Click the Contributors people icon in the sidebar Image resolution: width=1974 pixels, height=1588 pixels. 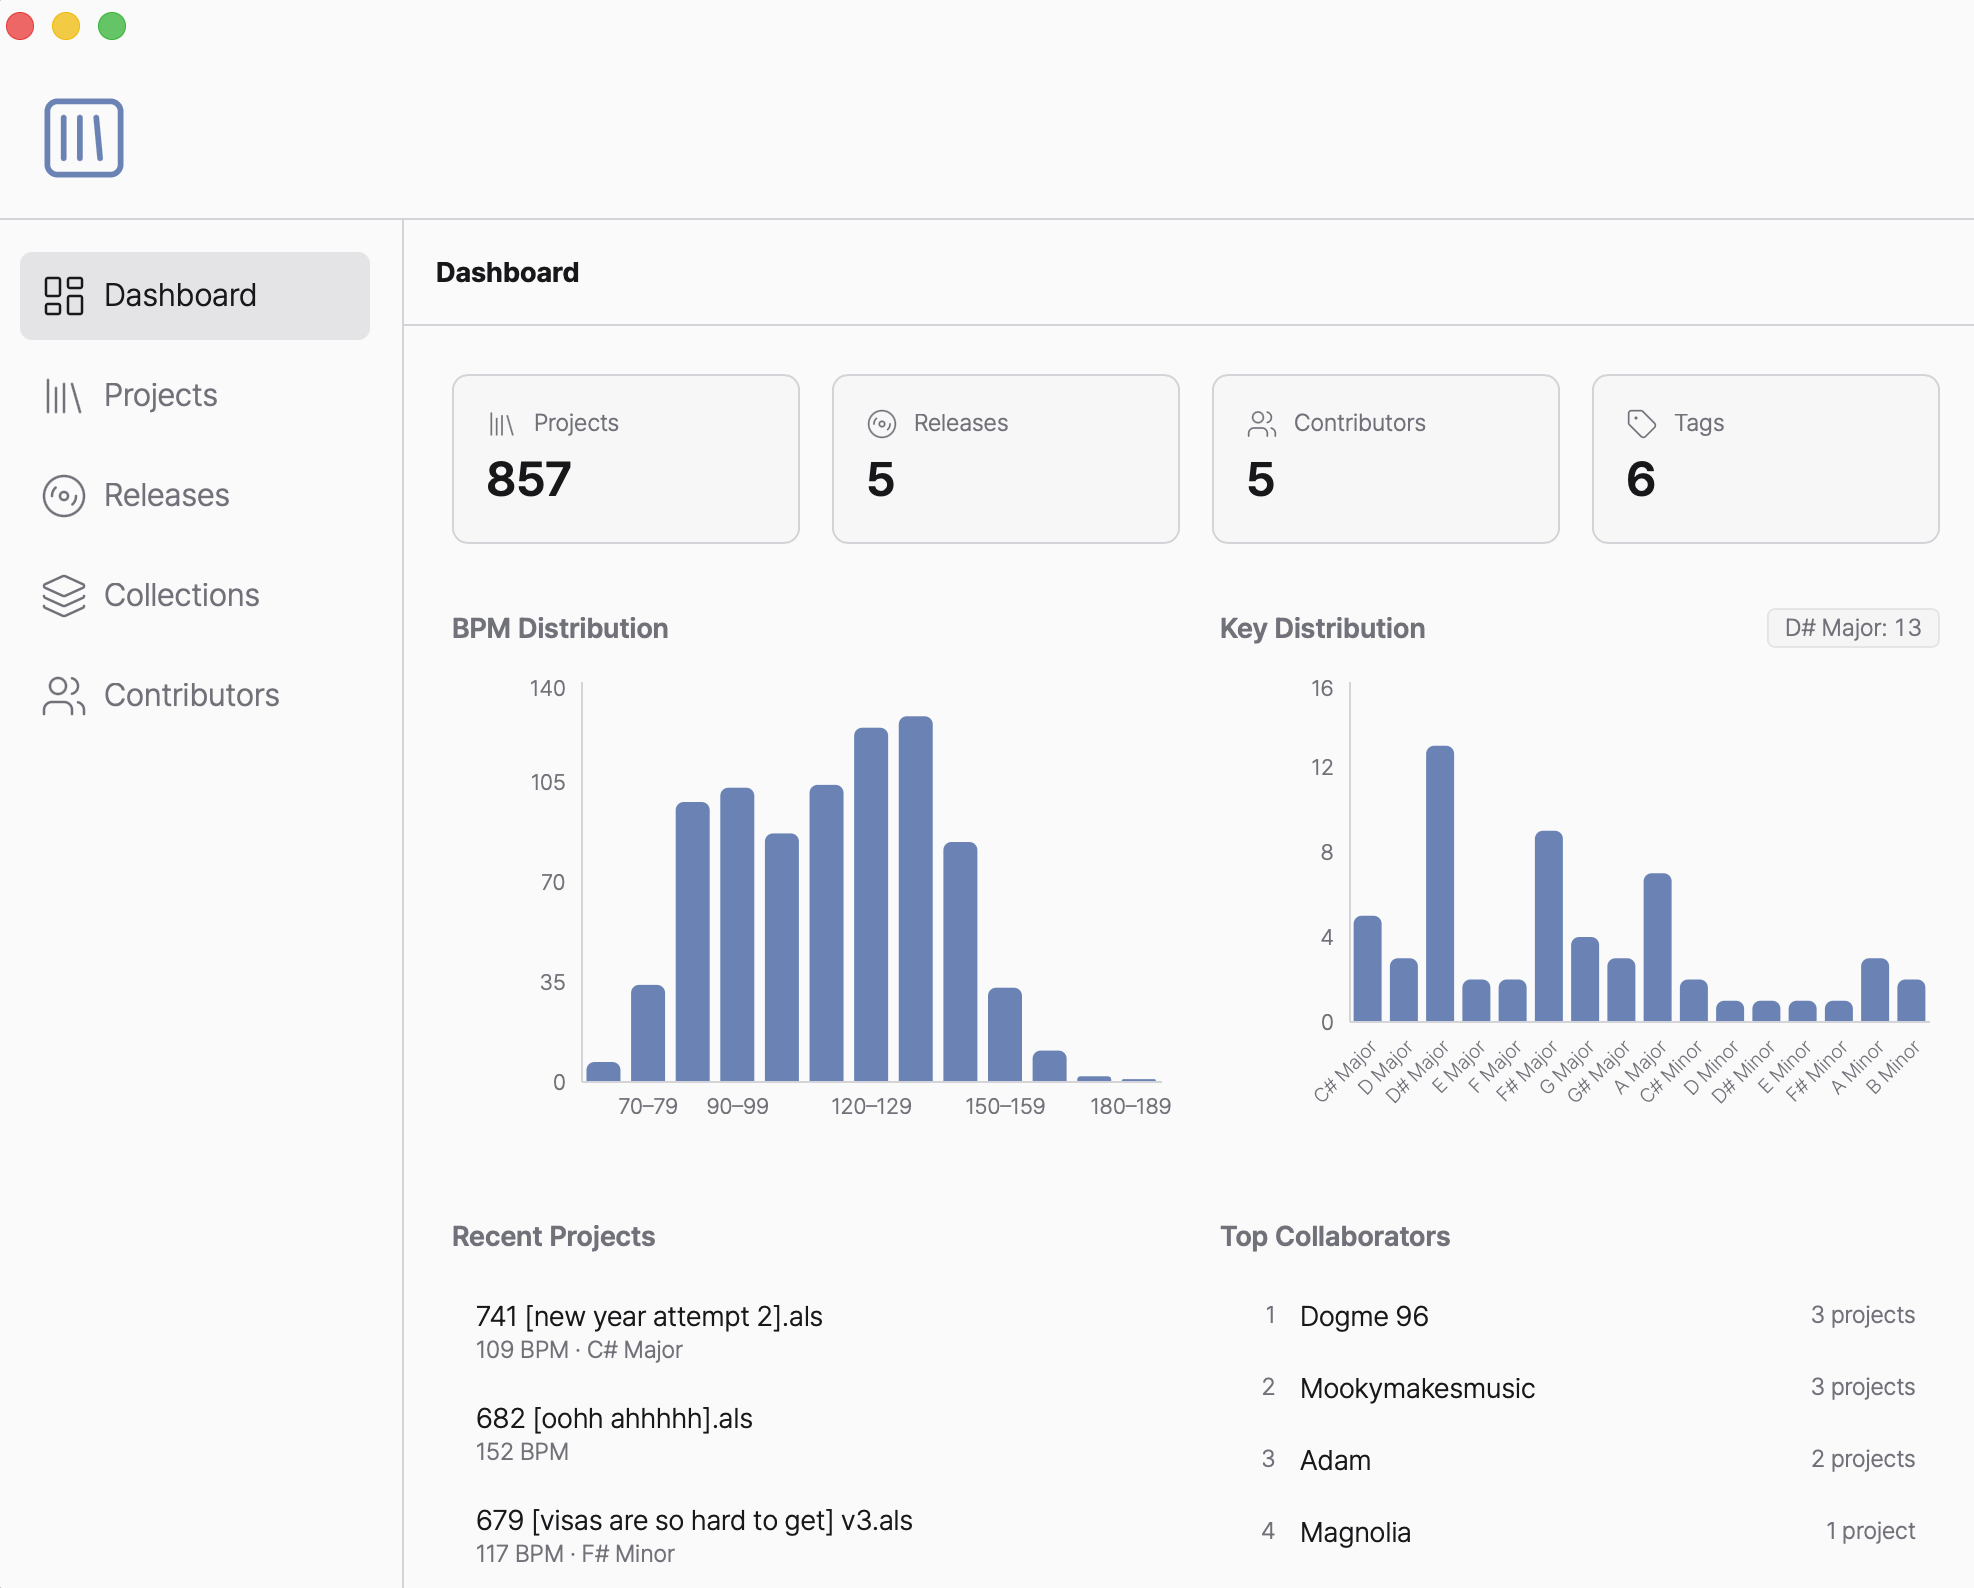63,695
